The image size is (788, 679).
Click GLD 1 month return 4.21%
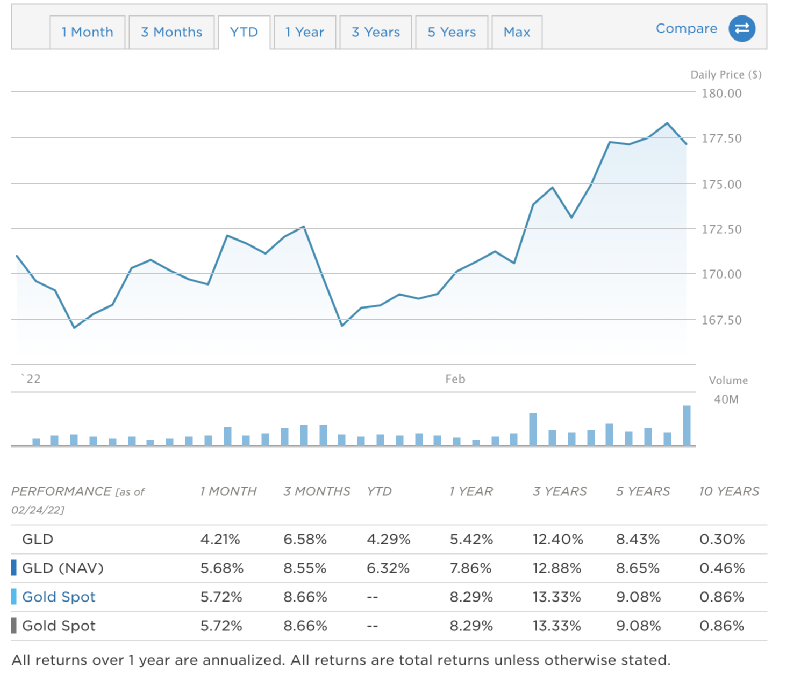(220, 539)
